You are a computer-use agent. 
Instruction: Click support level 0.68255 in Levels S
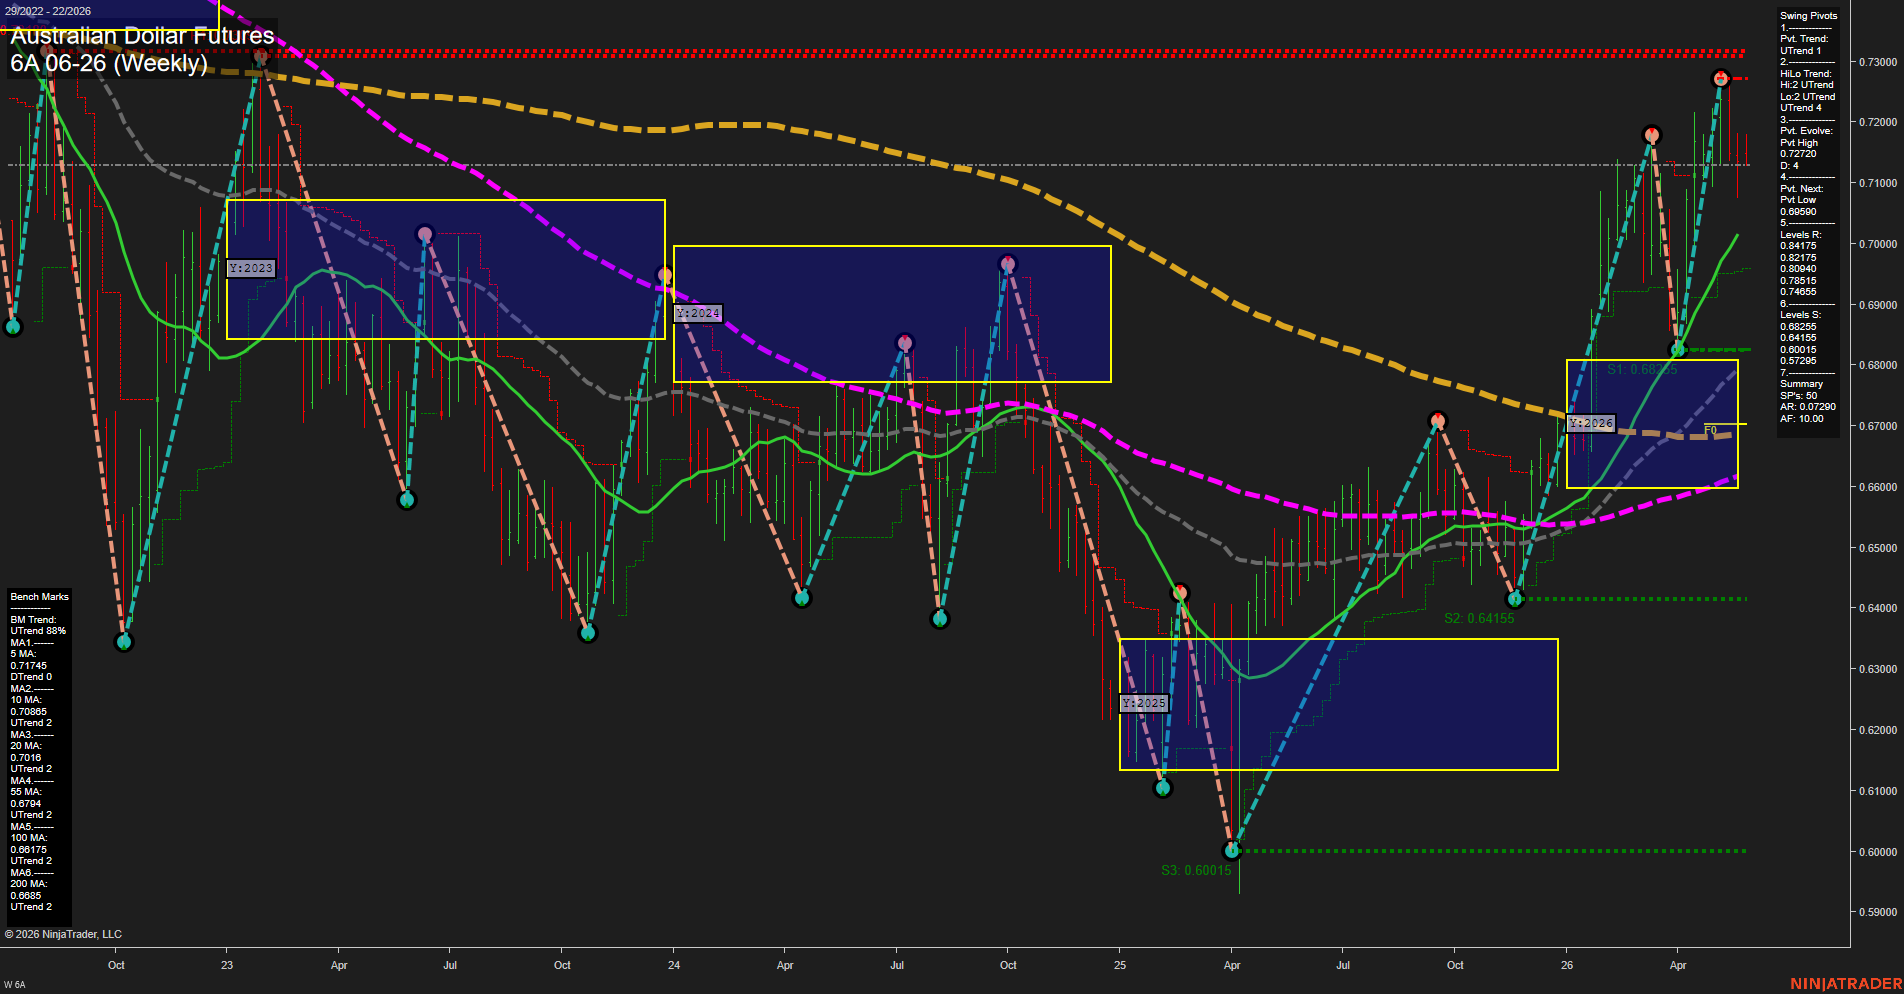tap(1798, 326)
